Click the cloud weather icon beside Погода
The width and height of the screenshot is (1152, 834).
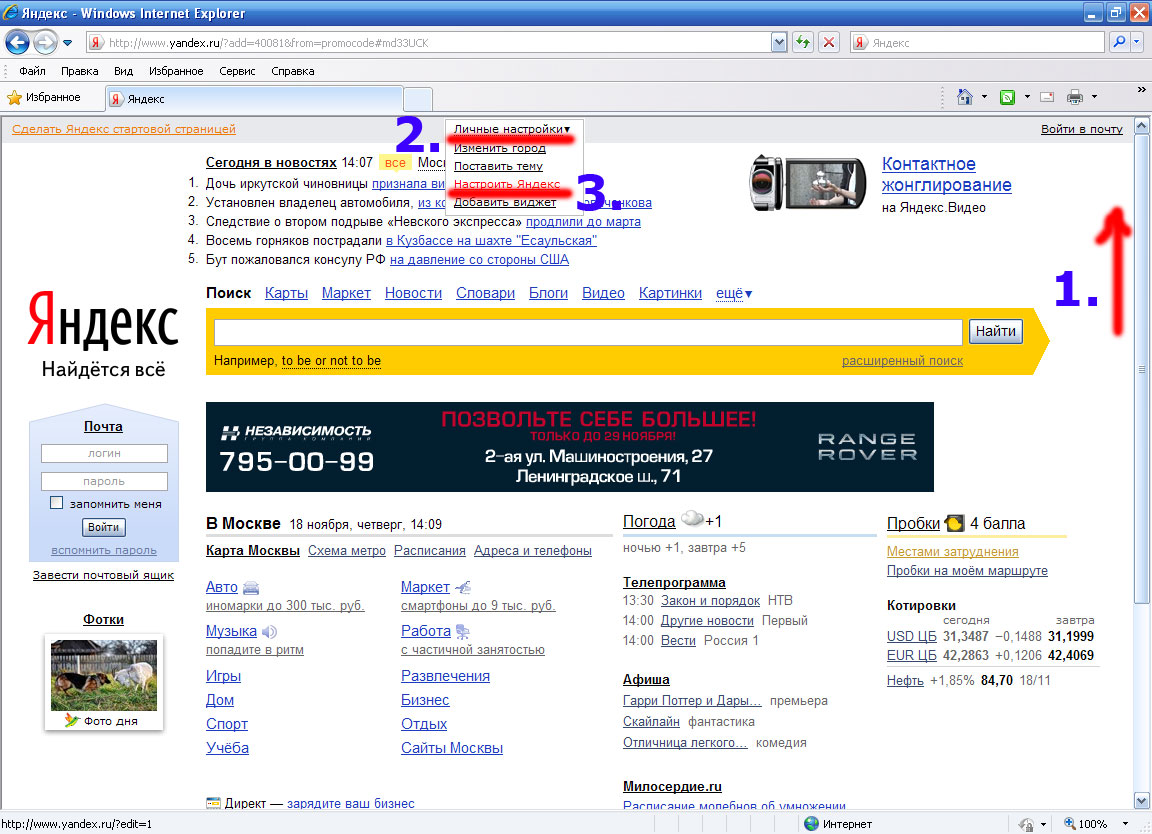coord(692,519)
